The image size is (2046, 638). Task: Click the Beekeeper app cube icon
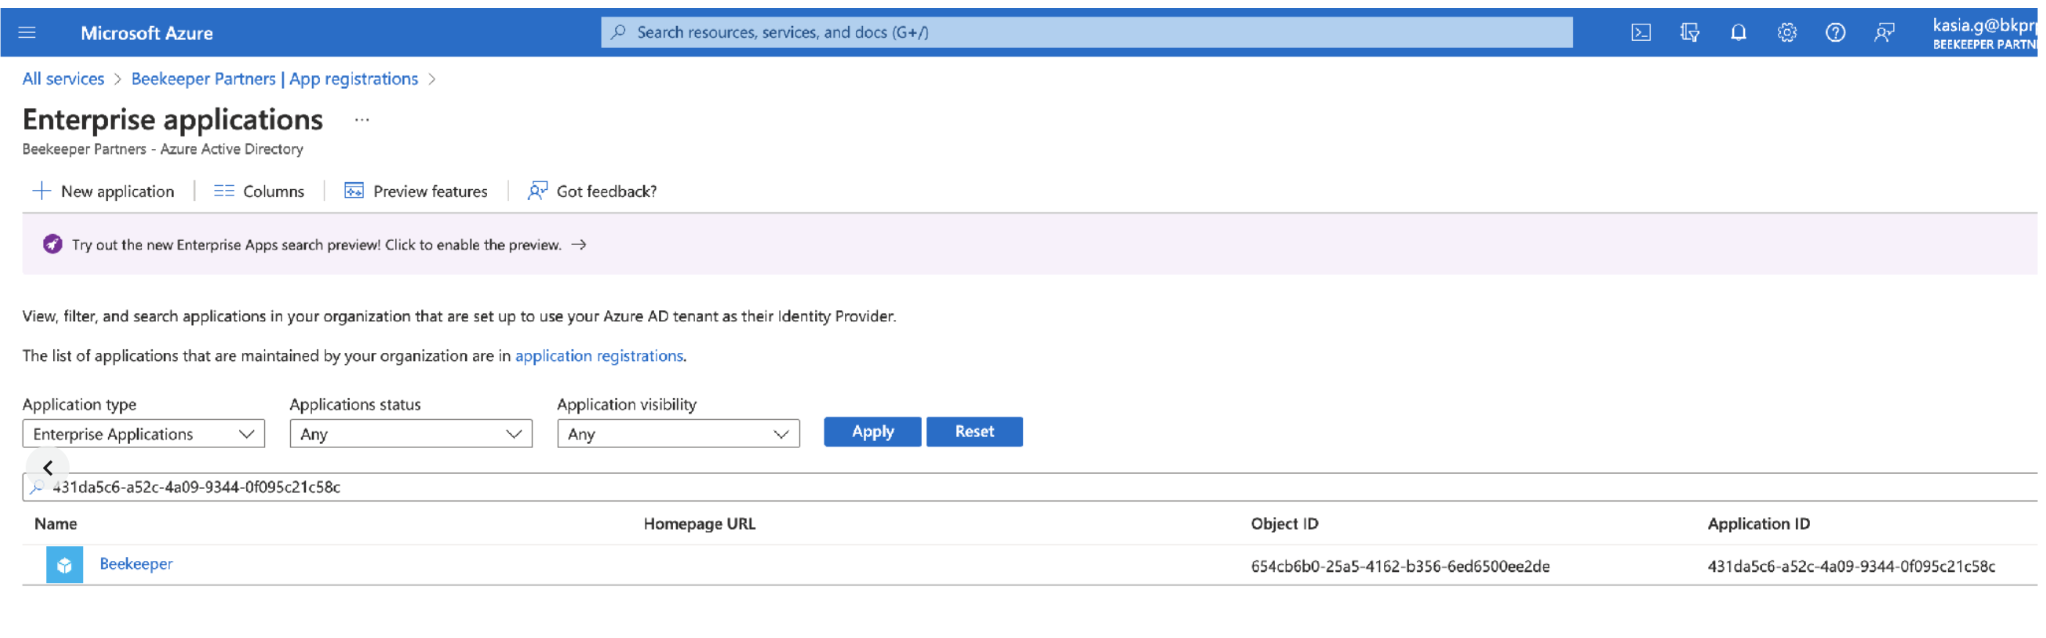pyautogui.click(x=65, y=565)
